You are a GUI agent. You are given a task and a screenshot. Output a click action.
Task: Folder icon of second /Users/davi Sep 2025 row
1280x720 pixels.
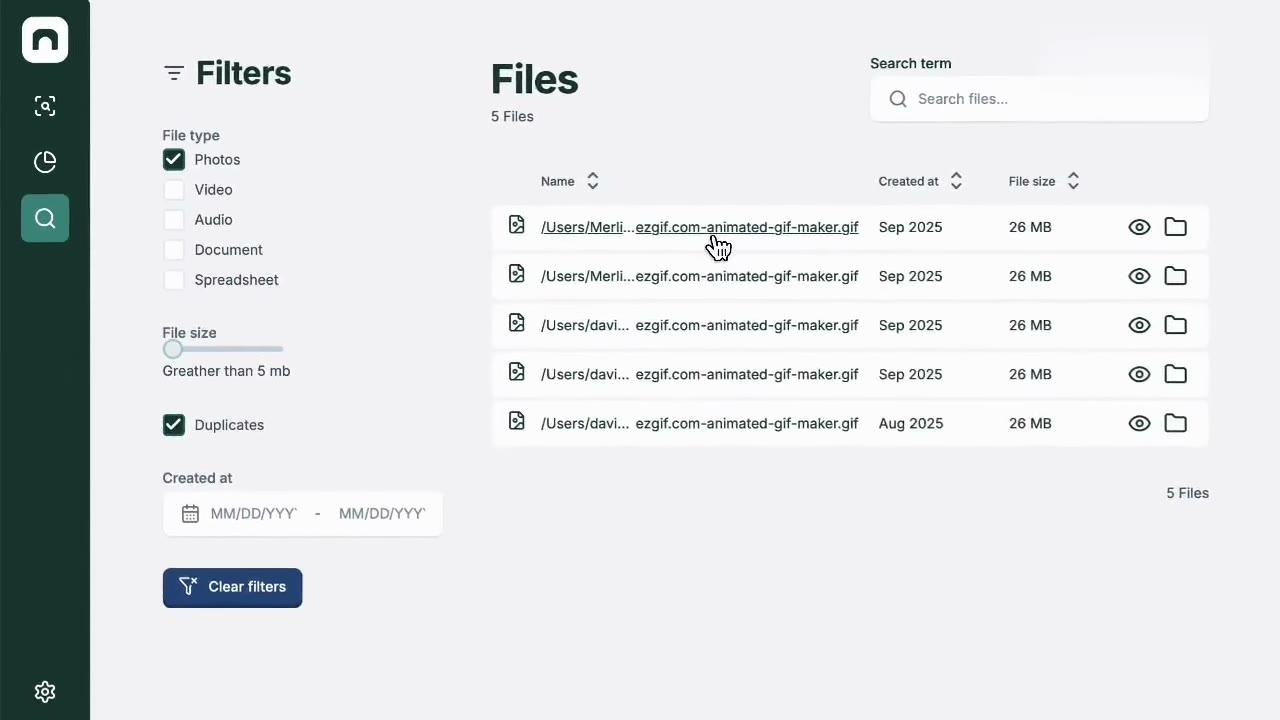point(1176,374)
